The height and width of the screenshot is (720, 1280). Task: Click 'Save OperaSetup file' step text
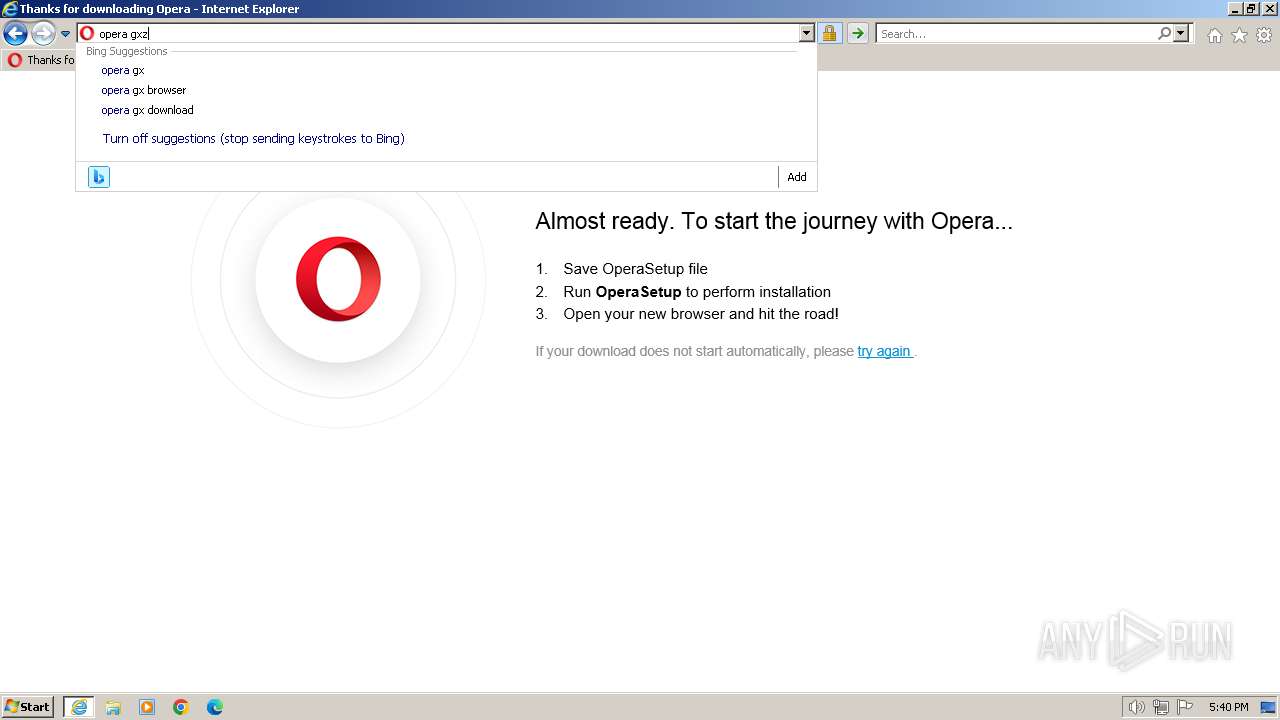click(x=635, y=269)
